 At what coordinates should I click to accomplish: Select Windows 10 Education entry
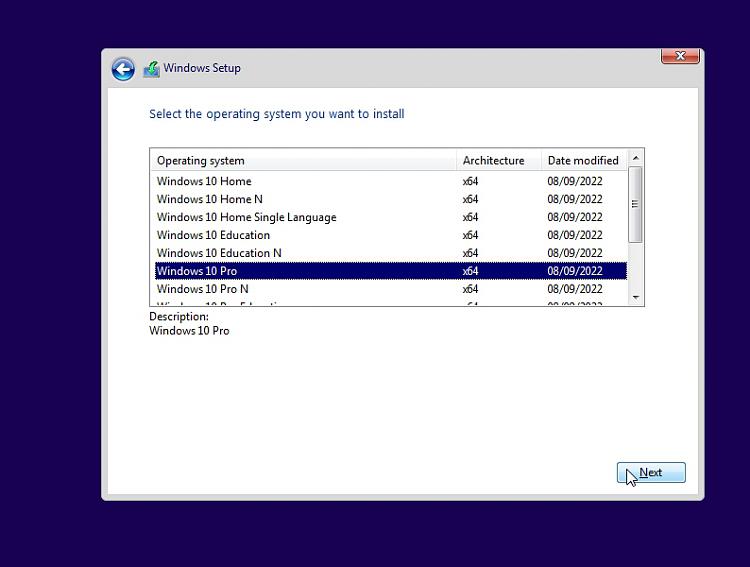(x=213, y=235)
